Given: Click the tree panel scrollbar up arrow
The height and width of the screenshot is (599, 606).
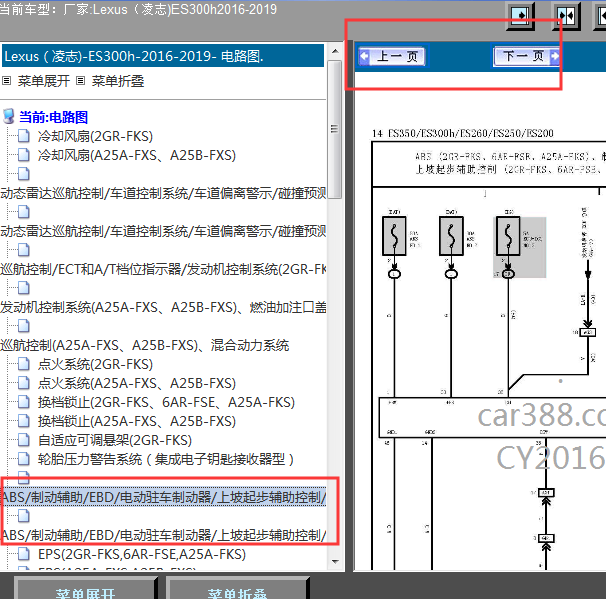Looking at the screenshot, I should click(x=335, y=51).
